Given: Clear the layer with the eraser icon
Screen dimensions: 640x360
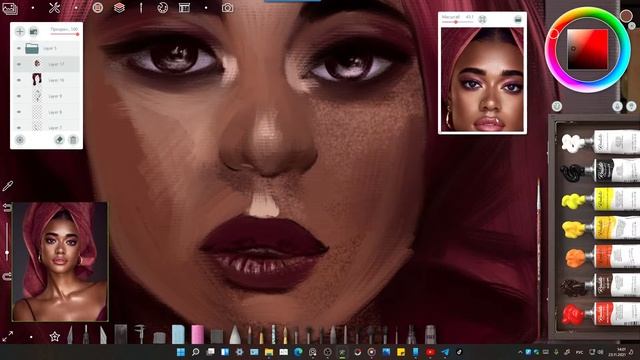Looking at the screenshot, I should (59, 140).
